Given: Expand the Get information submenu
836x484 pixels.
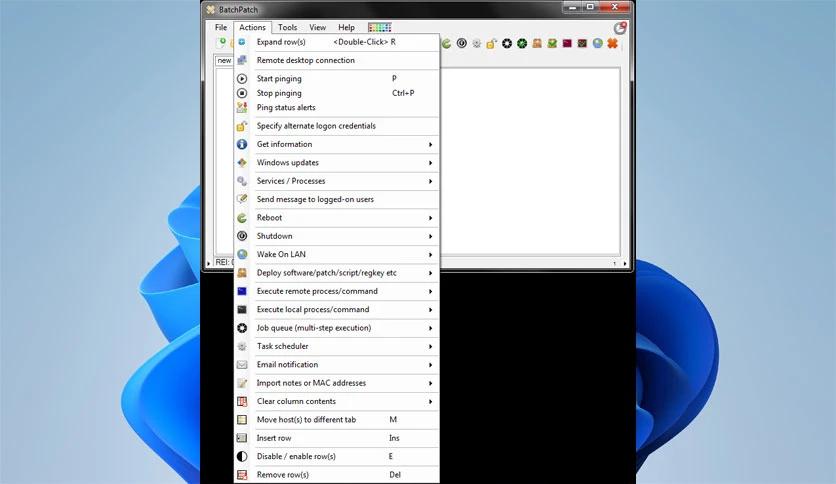Looking at the screenshot, I should tap(337, 144).
